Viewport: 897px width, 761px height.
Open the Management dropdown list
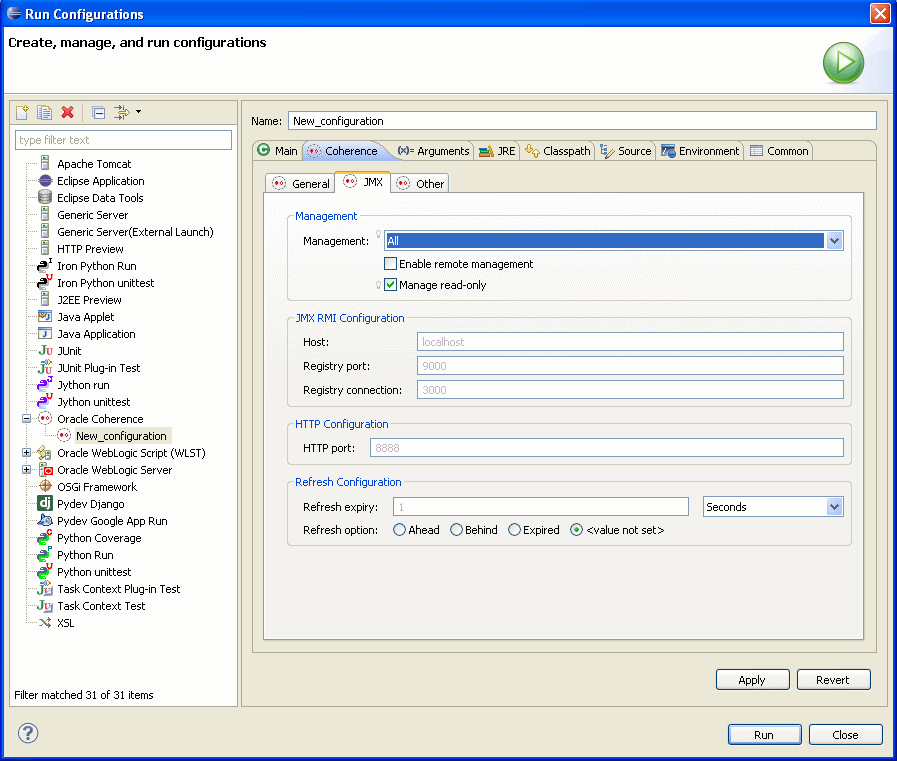835,241
